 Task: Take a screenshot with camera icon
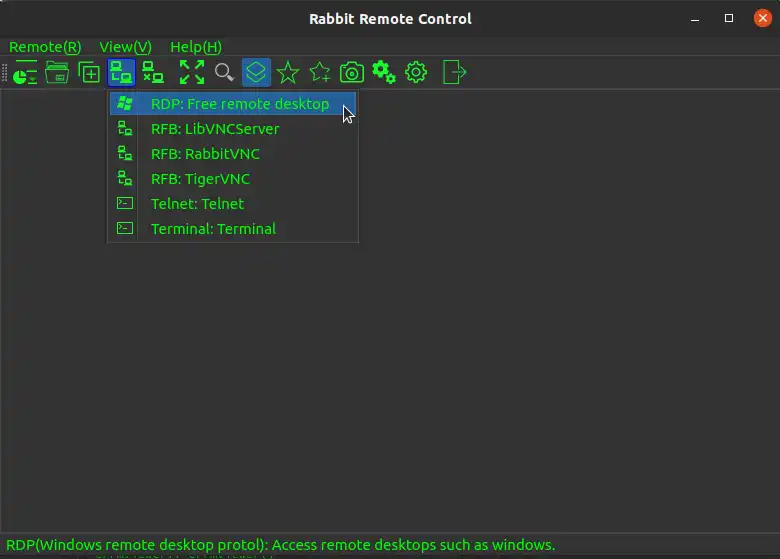[x=352, y=73]
